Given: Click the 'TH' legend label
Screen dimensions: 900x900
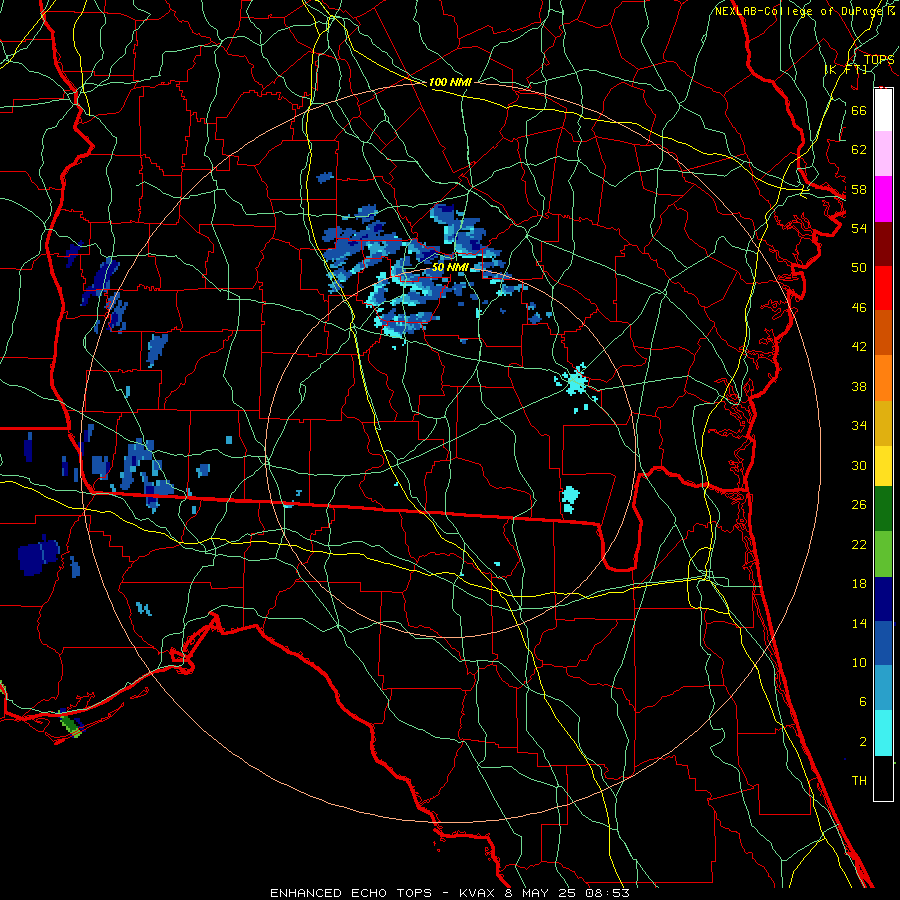Looking at the screenshot, I should pyautogui.click(x=859, y=781).
